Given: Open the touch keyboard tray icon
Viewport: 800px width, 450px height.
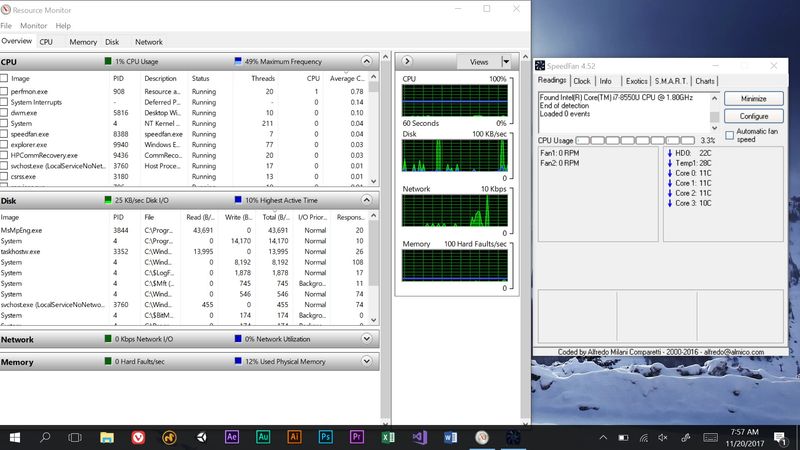Looking at the screenshot, I should pos(710,437).
